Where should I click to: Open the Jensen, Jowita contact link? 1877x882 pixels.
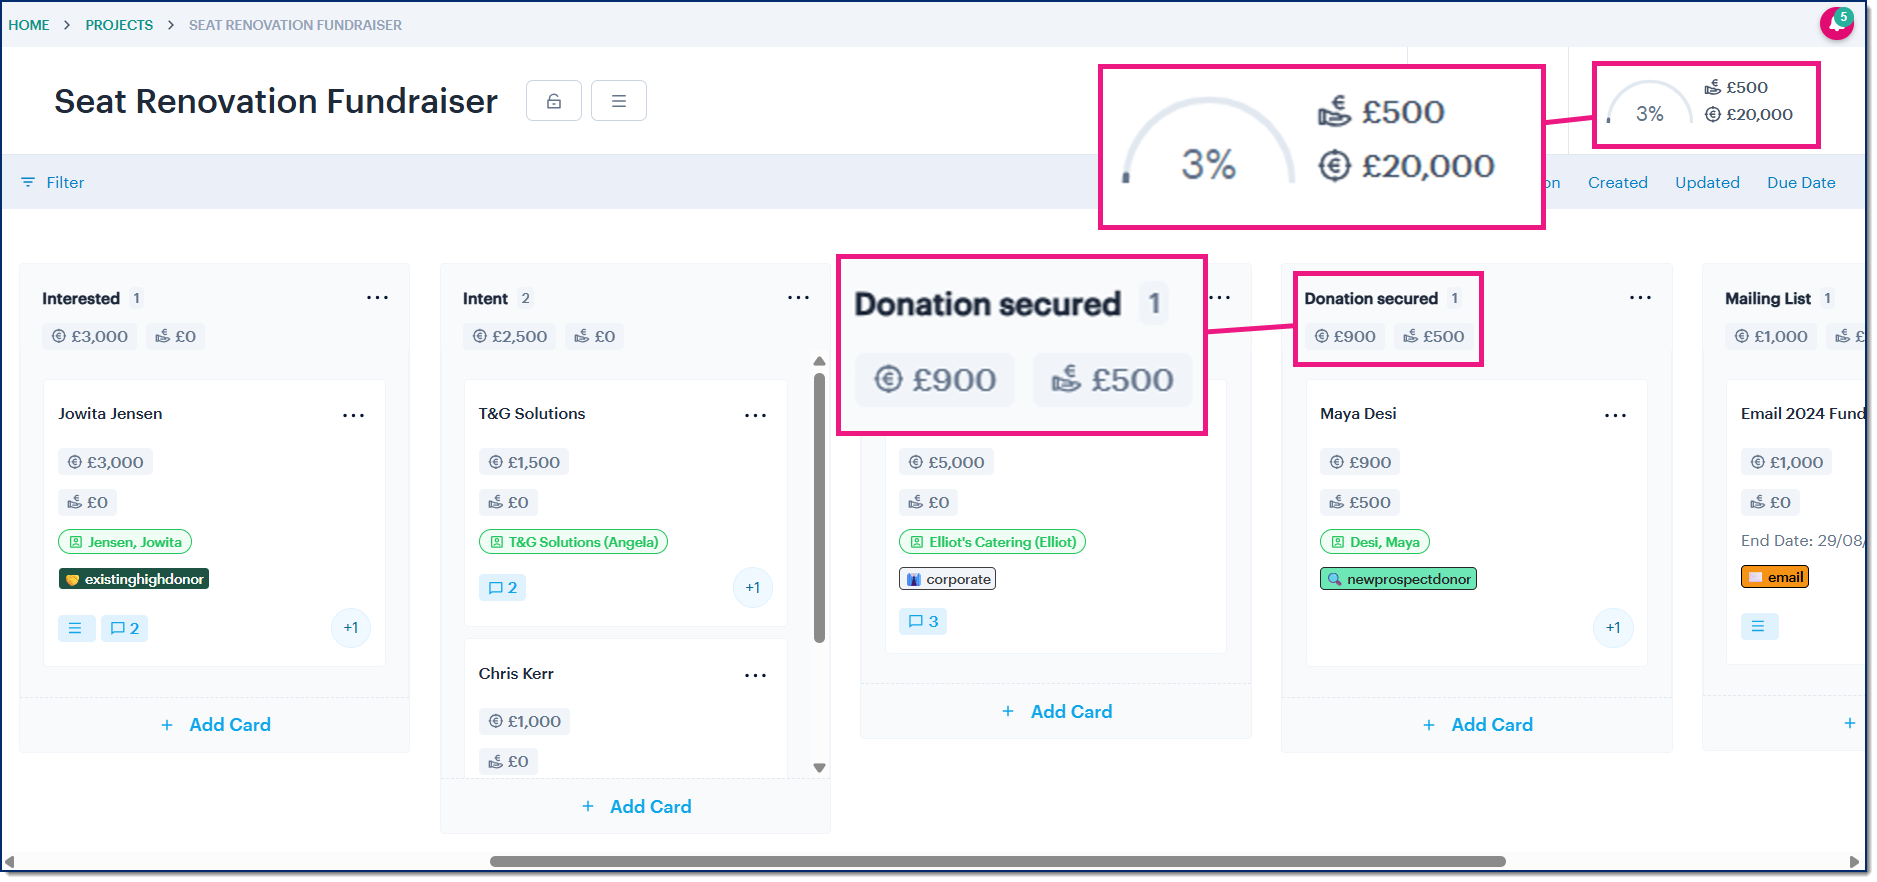[x=125, y=542]
